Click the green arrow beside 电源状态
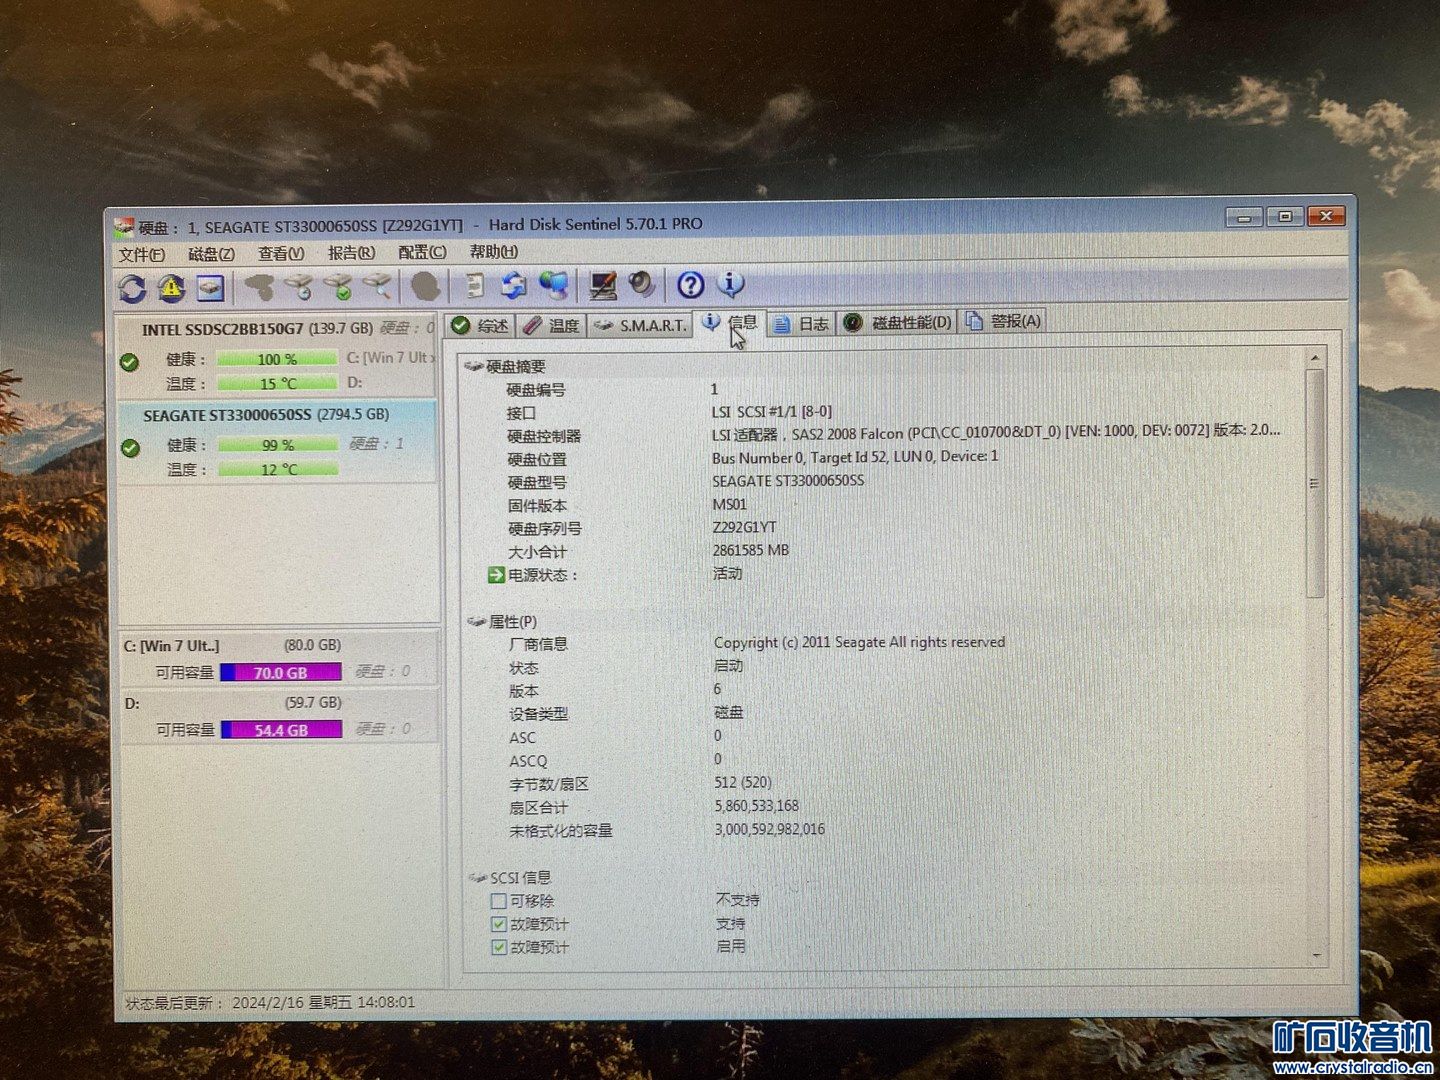1440x1080 pixels. pos(495,575)
